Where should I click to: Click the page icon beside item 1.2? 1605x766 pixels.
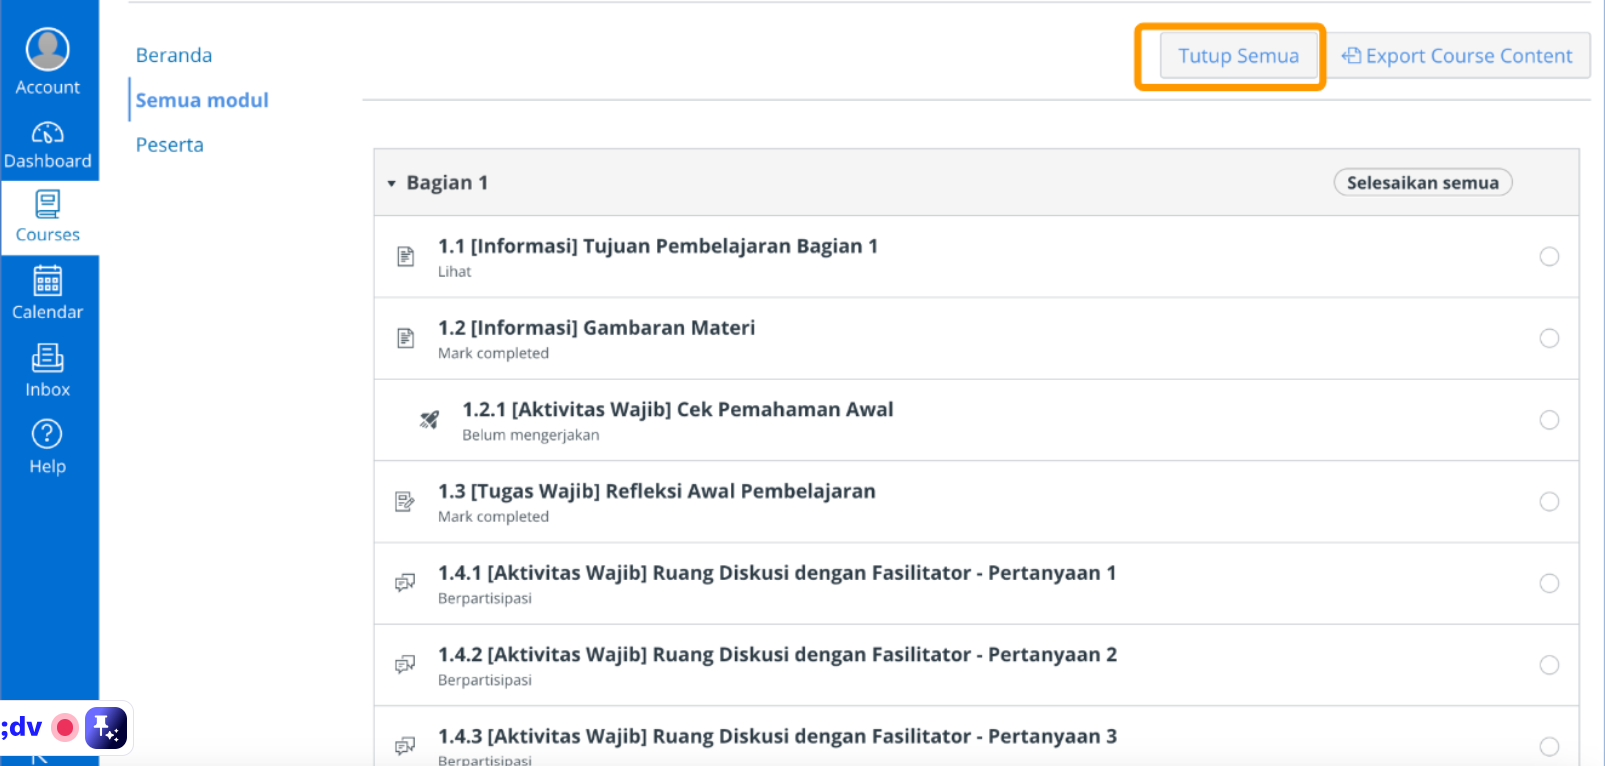point(405,338)
